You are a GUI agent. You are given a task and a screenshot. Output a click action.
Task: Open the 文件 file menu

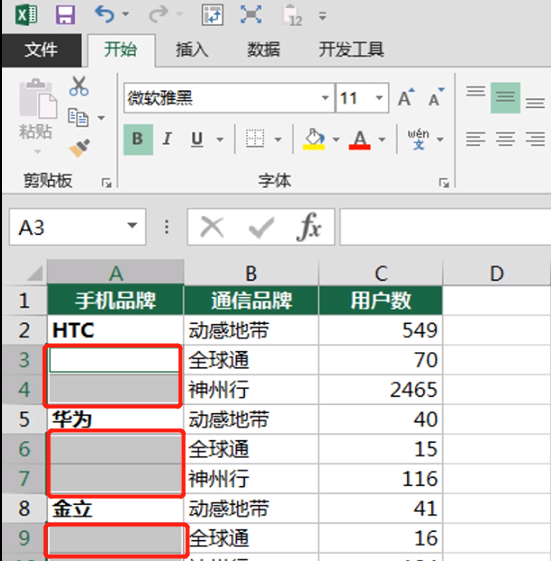coord(41,50)
